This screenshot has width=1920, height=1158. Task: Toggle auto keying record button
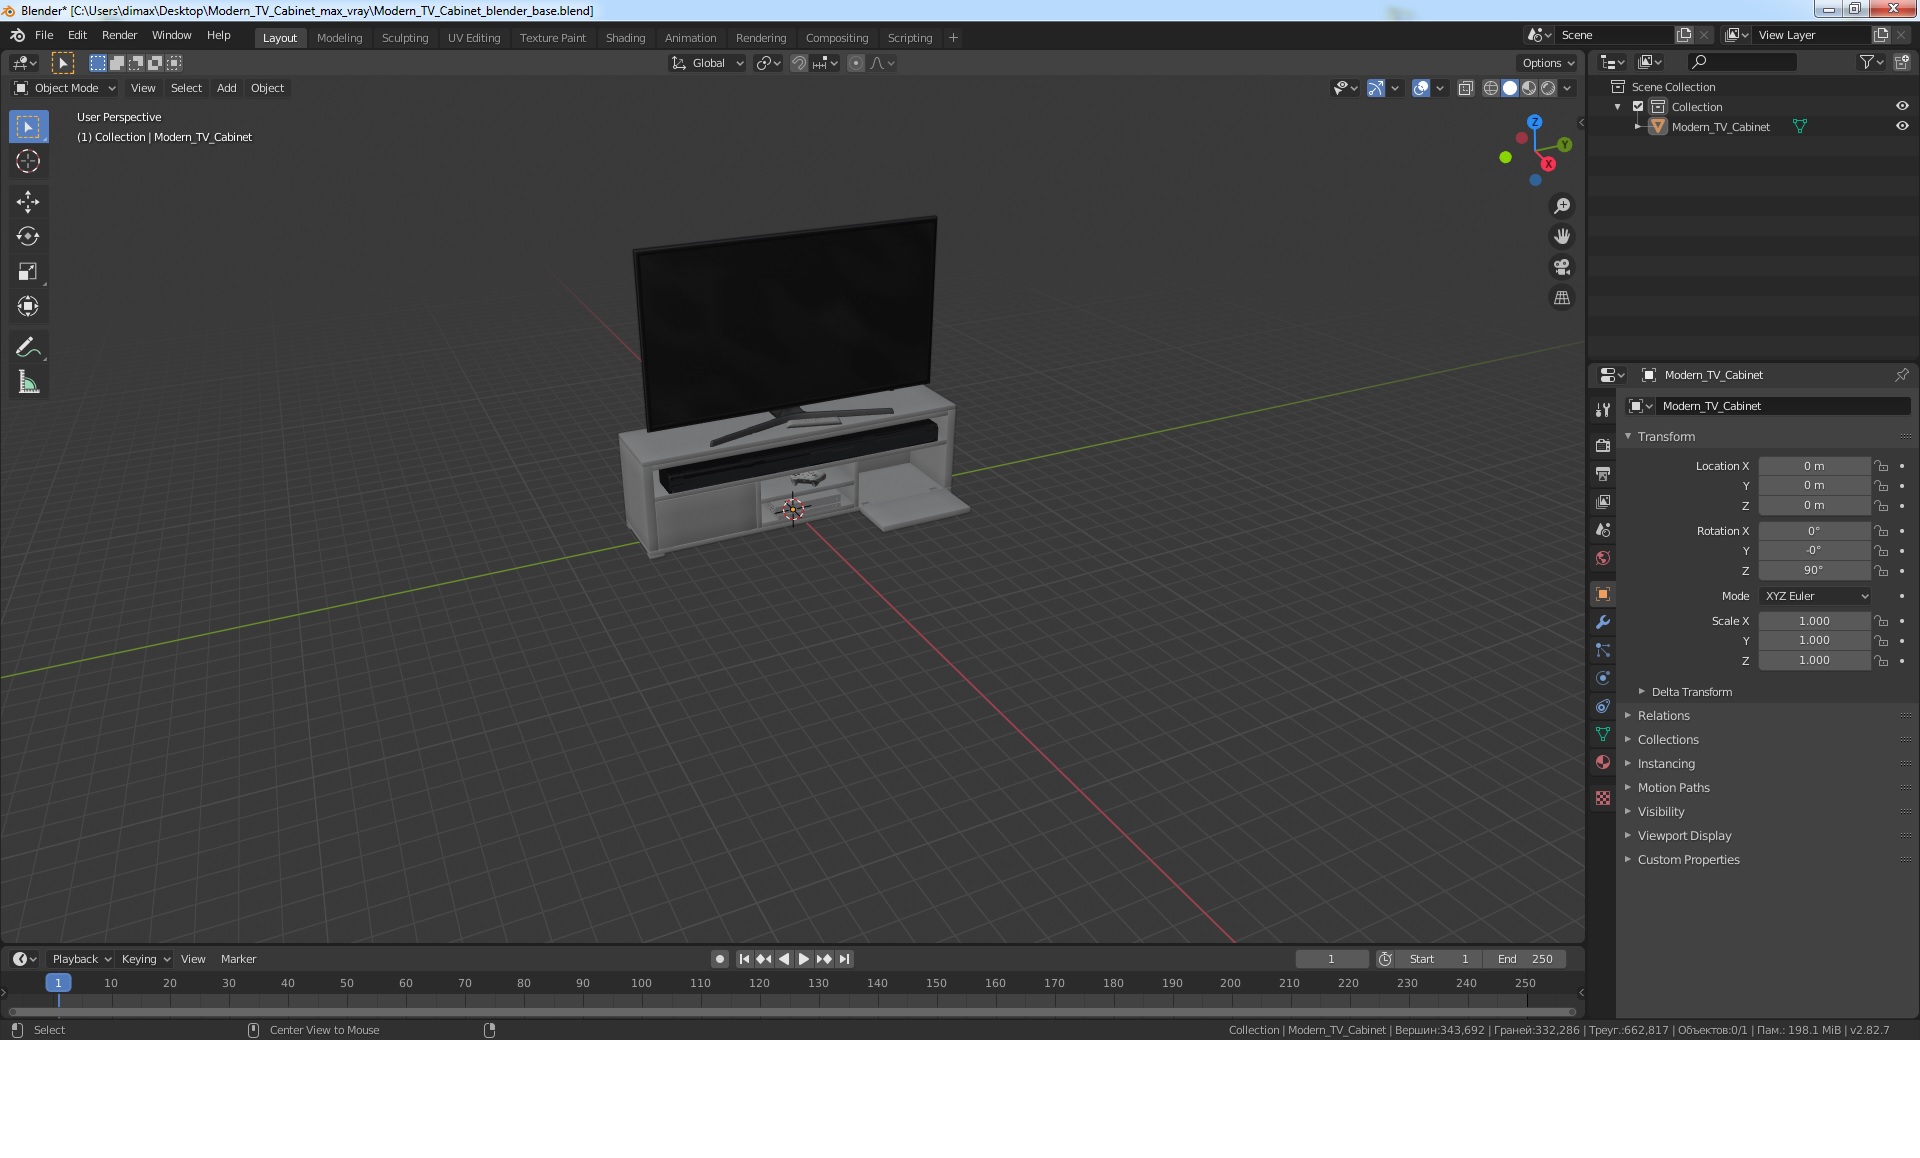720,959
